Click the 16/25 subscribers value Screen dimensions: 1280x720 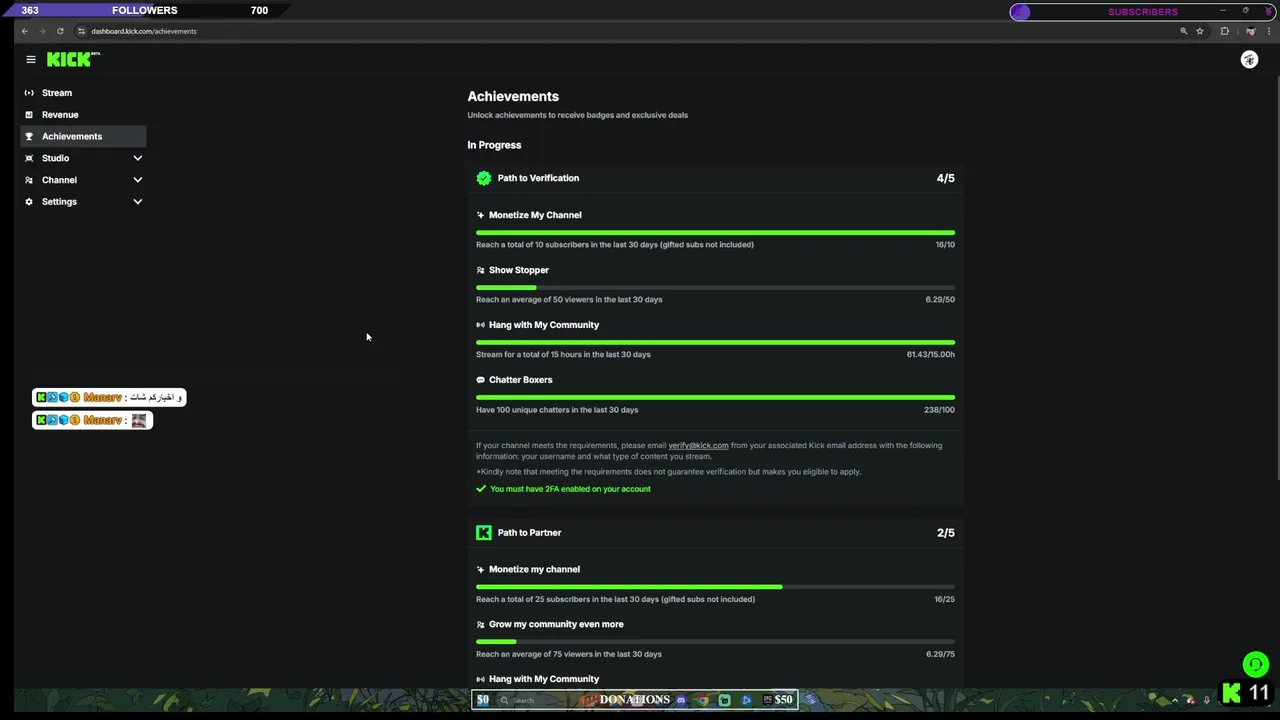944,599
